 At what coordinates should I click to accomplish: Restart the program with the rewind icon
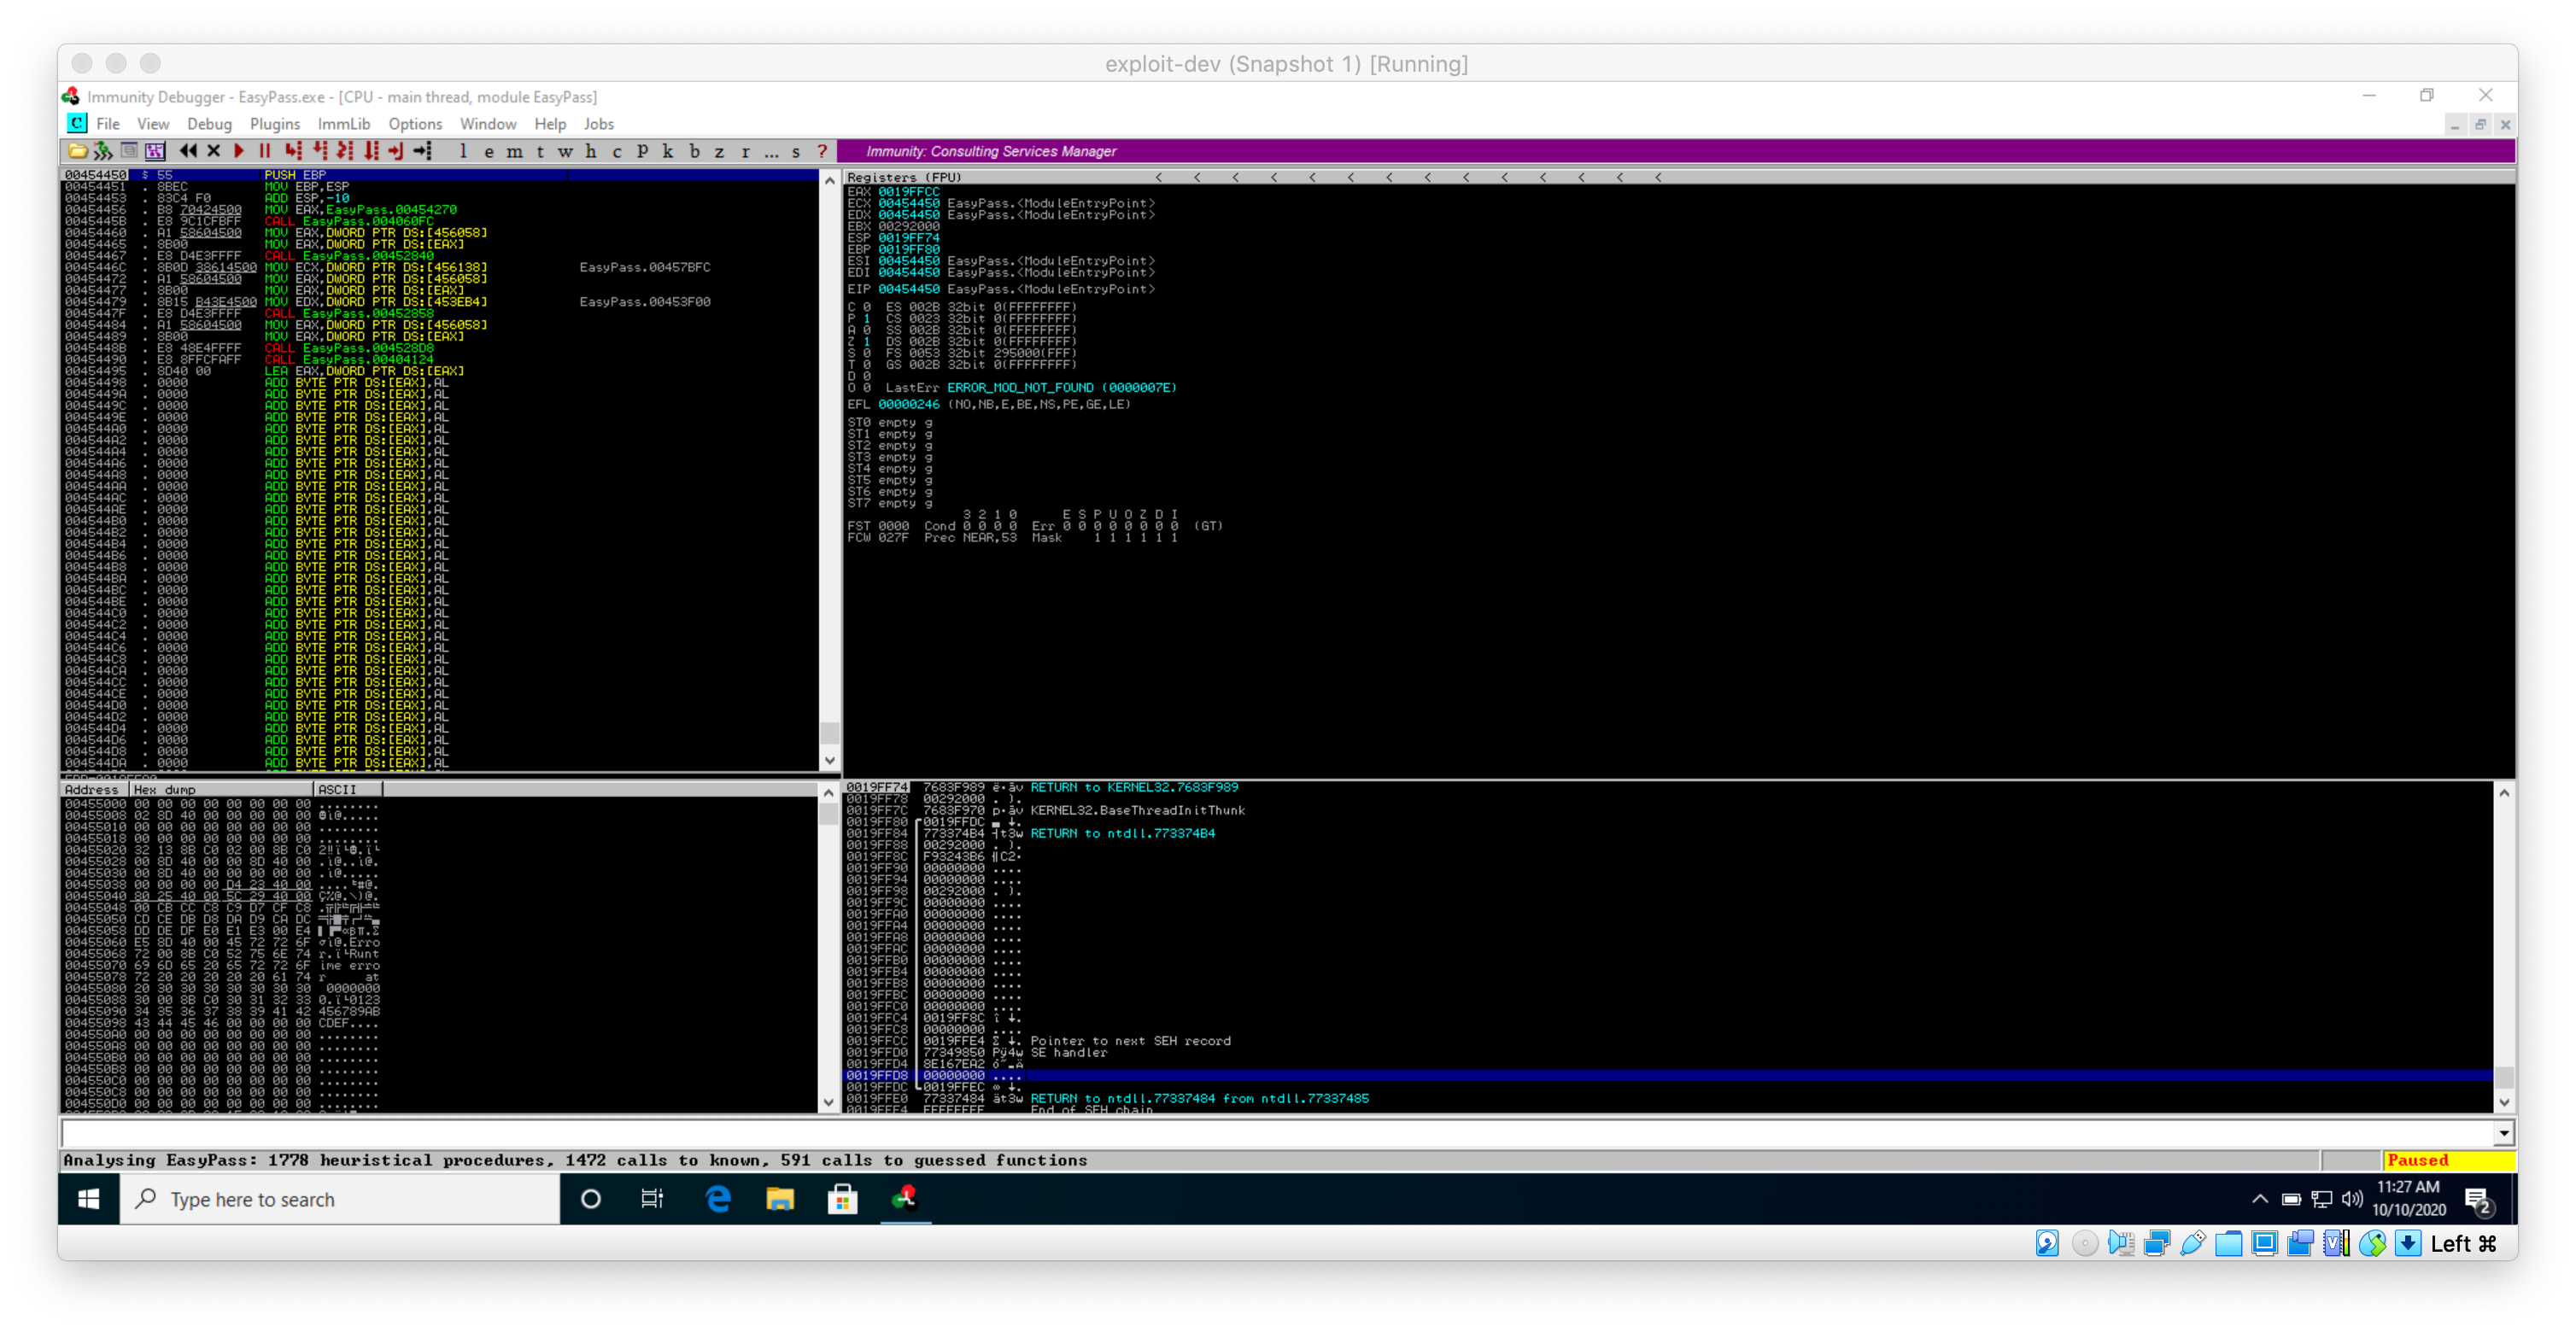point(187,151)
